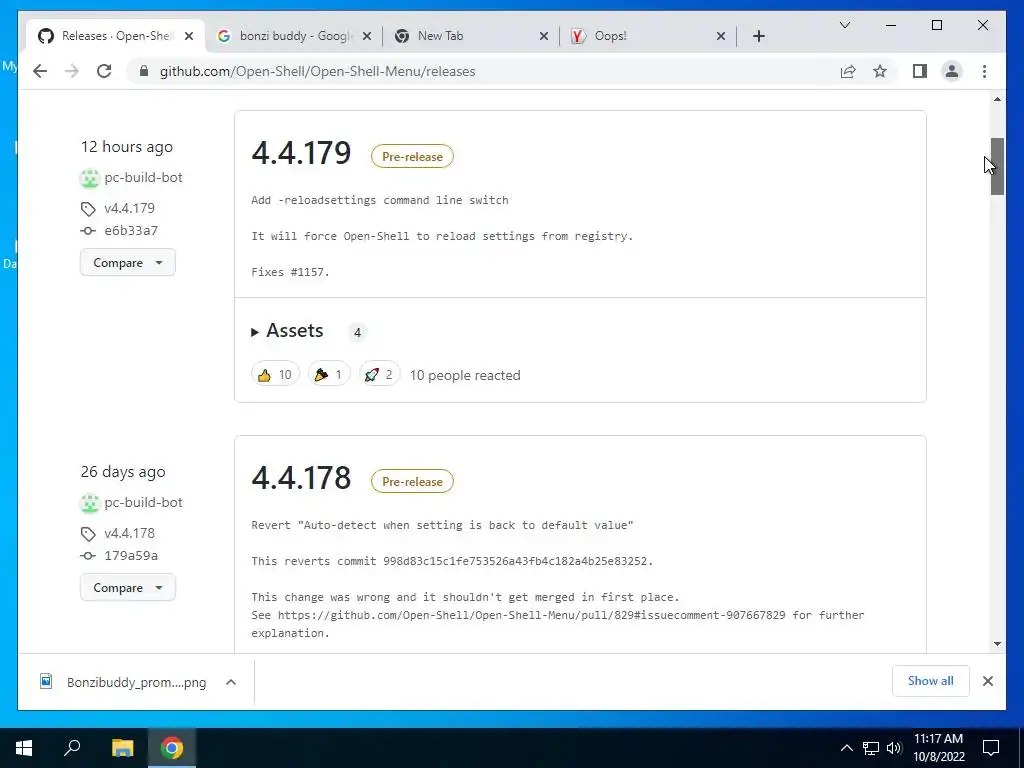
Task: Open a new tab with plus button
Action: point(758,36)
